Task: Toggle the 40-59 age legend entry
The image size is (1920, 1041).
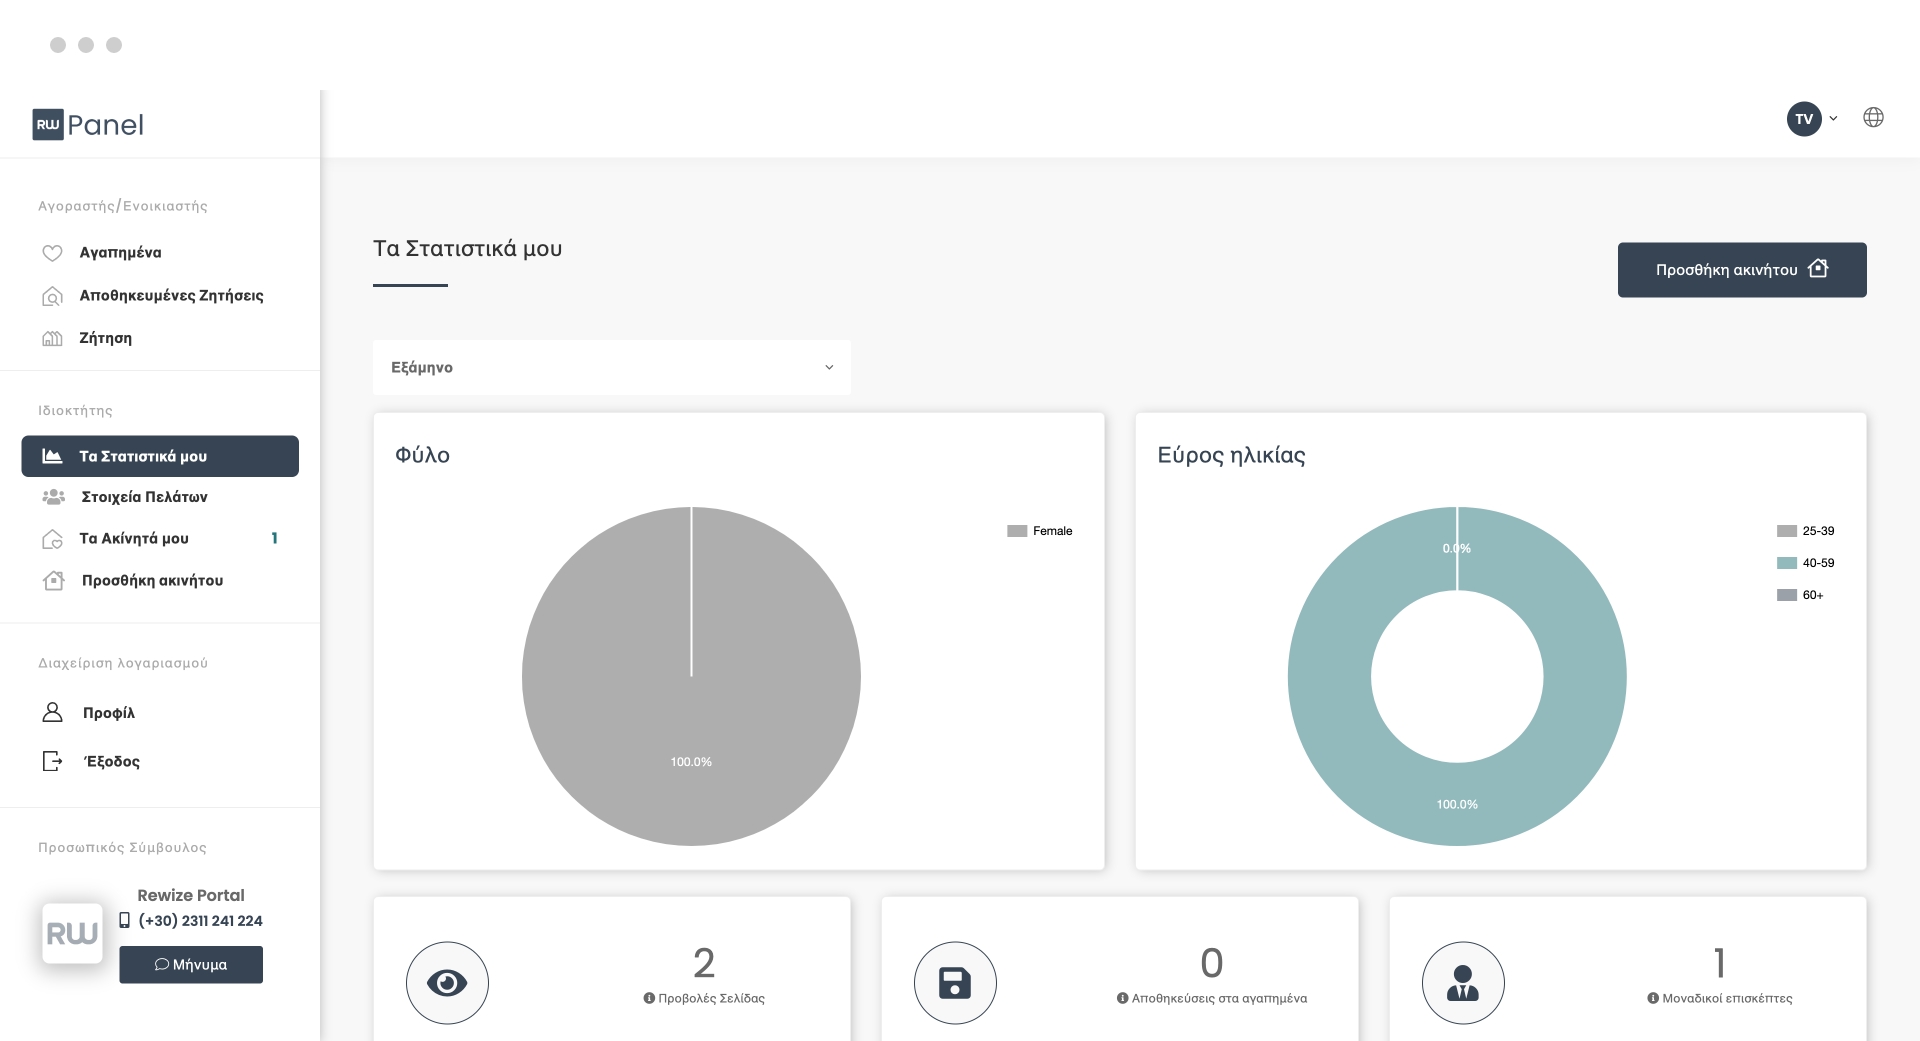Action: point(1806,563)
